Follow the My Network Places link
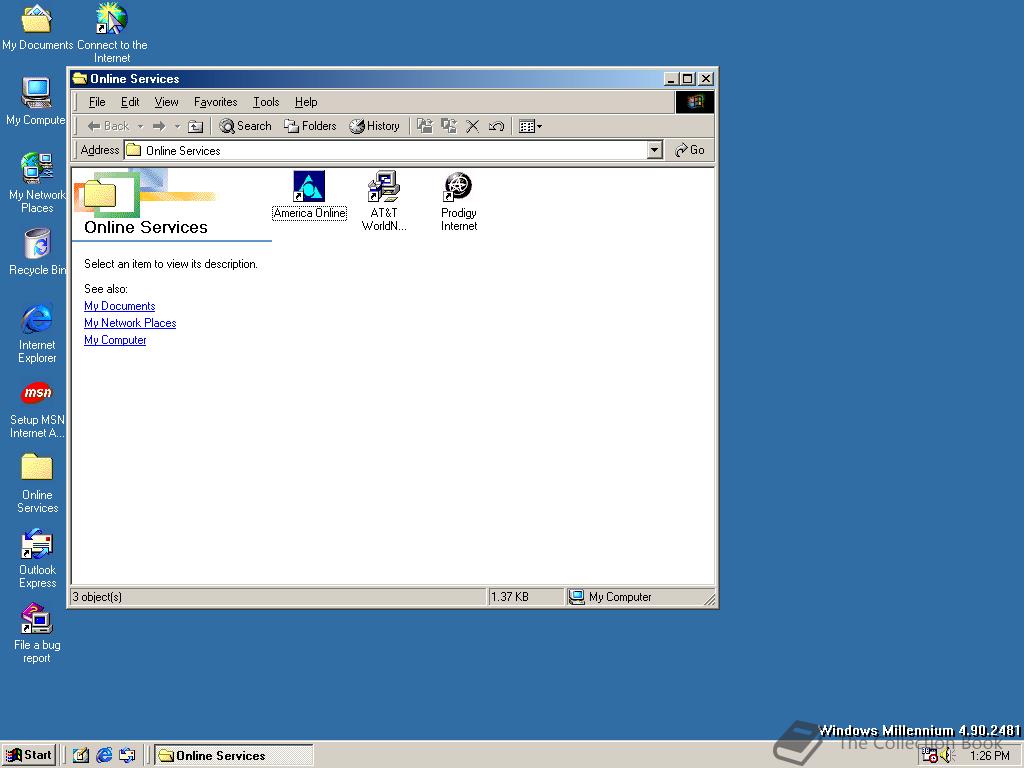The height and width of the screenshot is (768, 1024). click(x=130, y=323)
